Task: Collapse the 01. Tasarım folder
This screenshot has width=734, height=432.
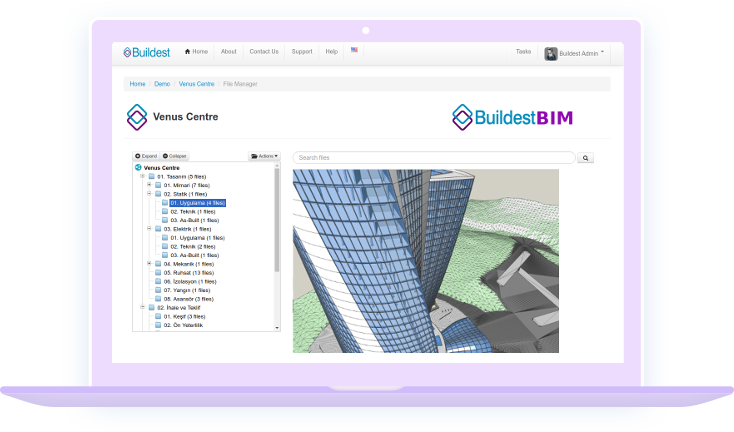Action: pos(143,176)
